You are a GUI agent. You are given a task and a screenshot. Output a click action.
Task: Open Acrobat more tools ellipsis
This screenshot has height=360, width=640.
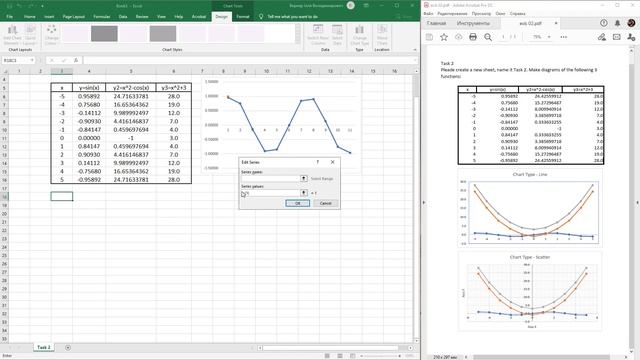click(564, 37)
